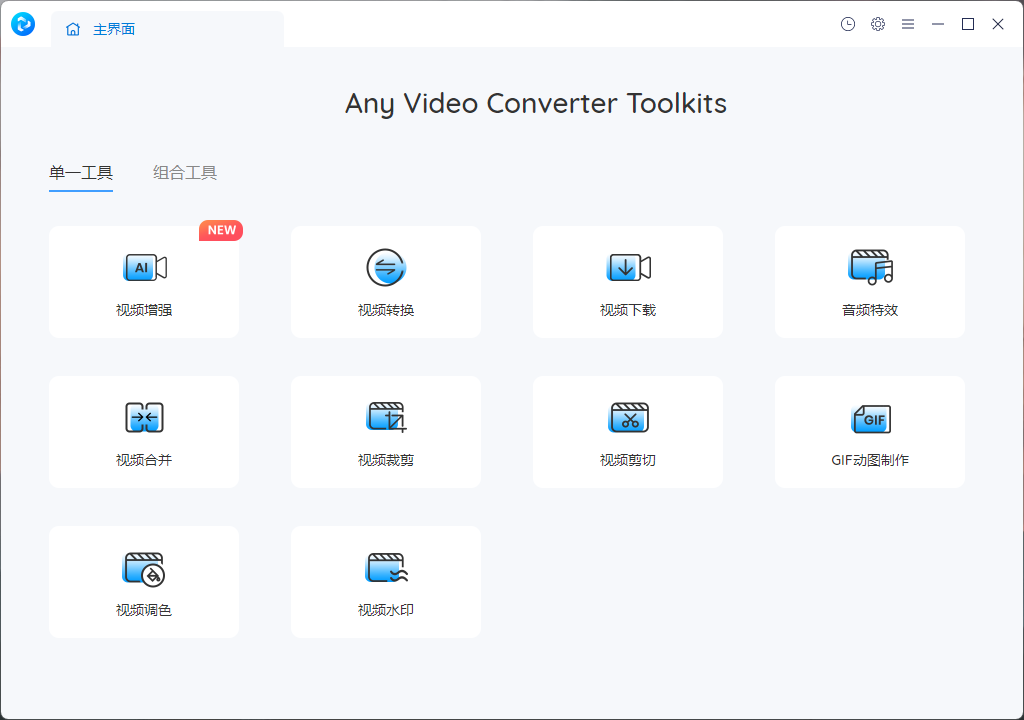Launch the GIF动图制作 icon
The height and width of the screenshot is (720, 1024).
[871, 418]
